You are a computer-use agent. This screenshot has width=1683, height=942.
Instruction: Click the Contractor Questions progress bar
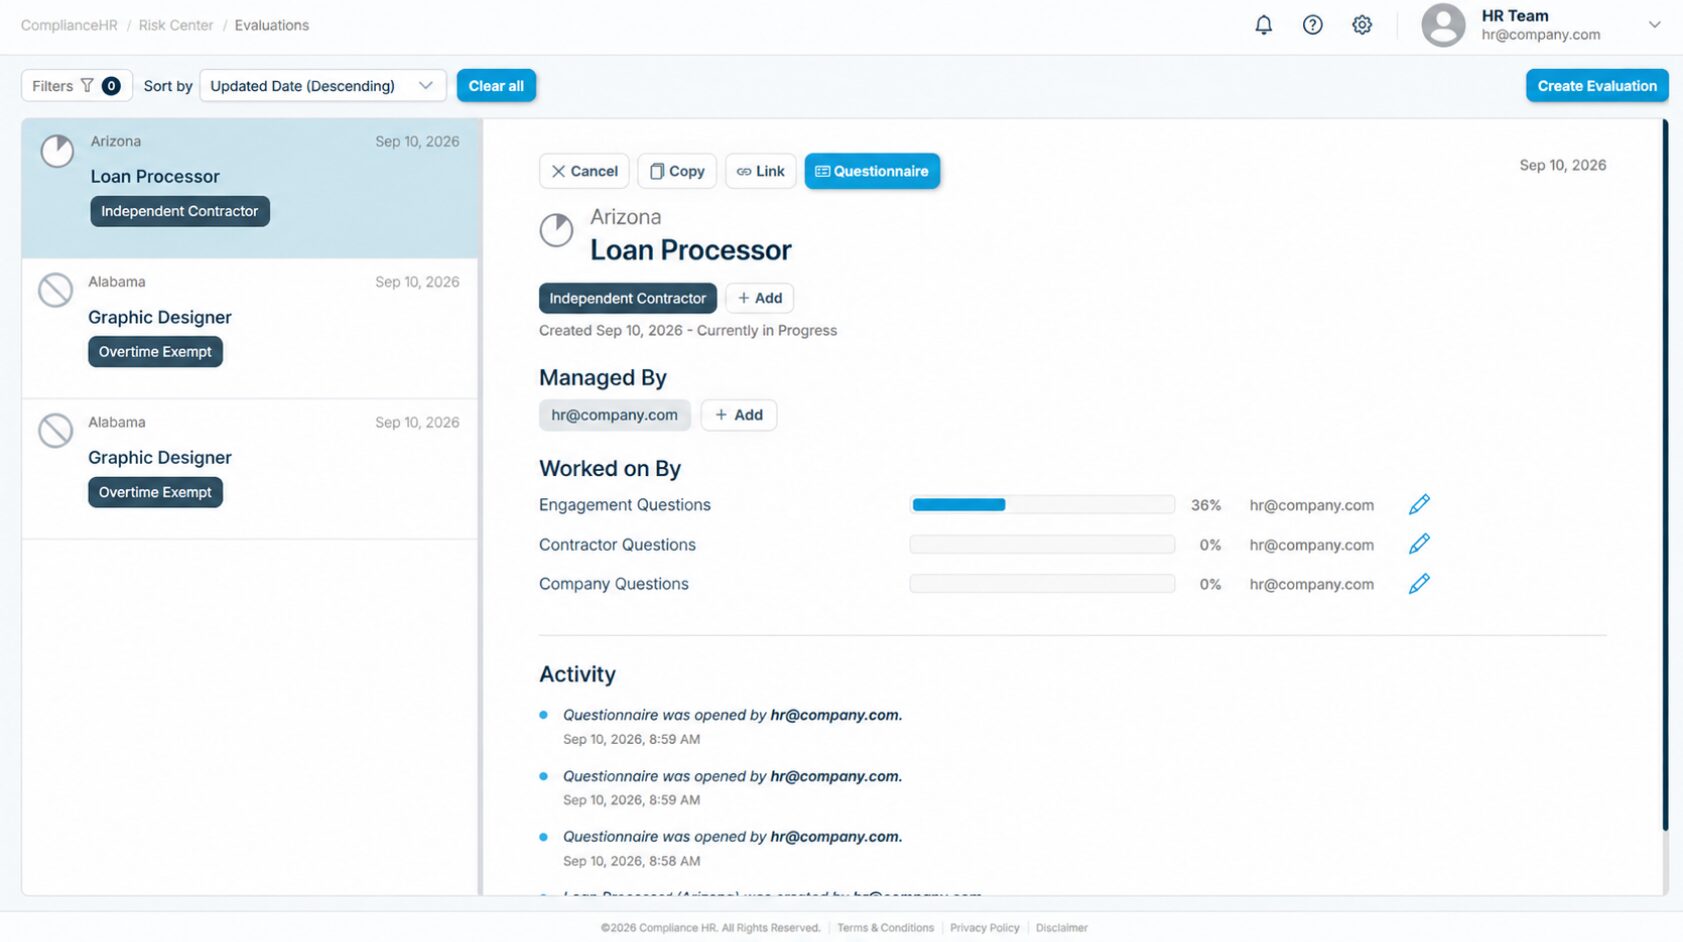[1042, 545]
